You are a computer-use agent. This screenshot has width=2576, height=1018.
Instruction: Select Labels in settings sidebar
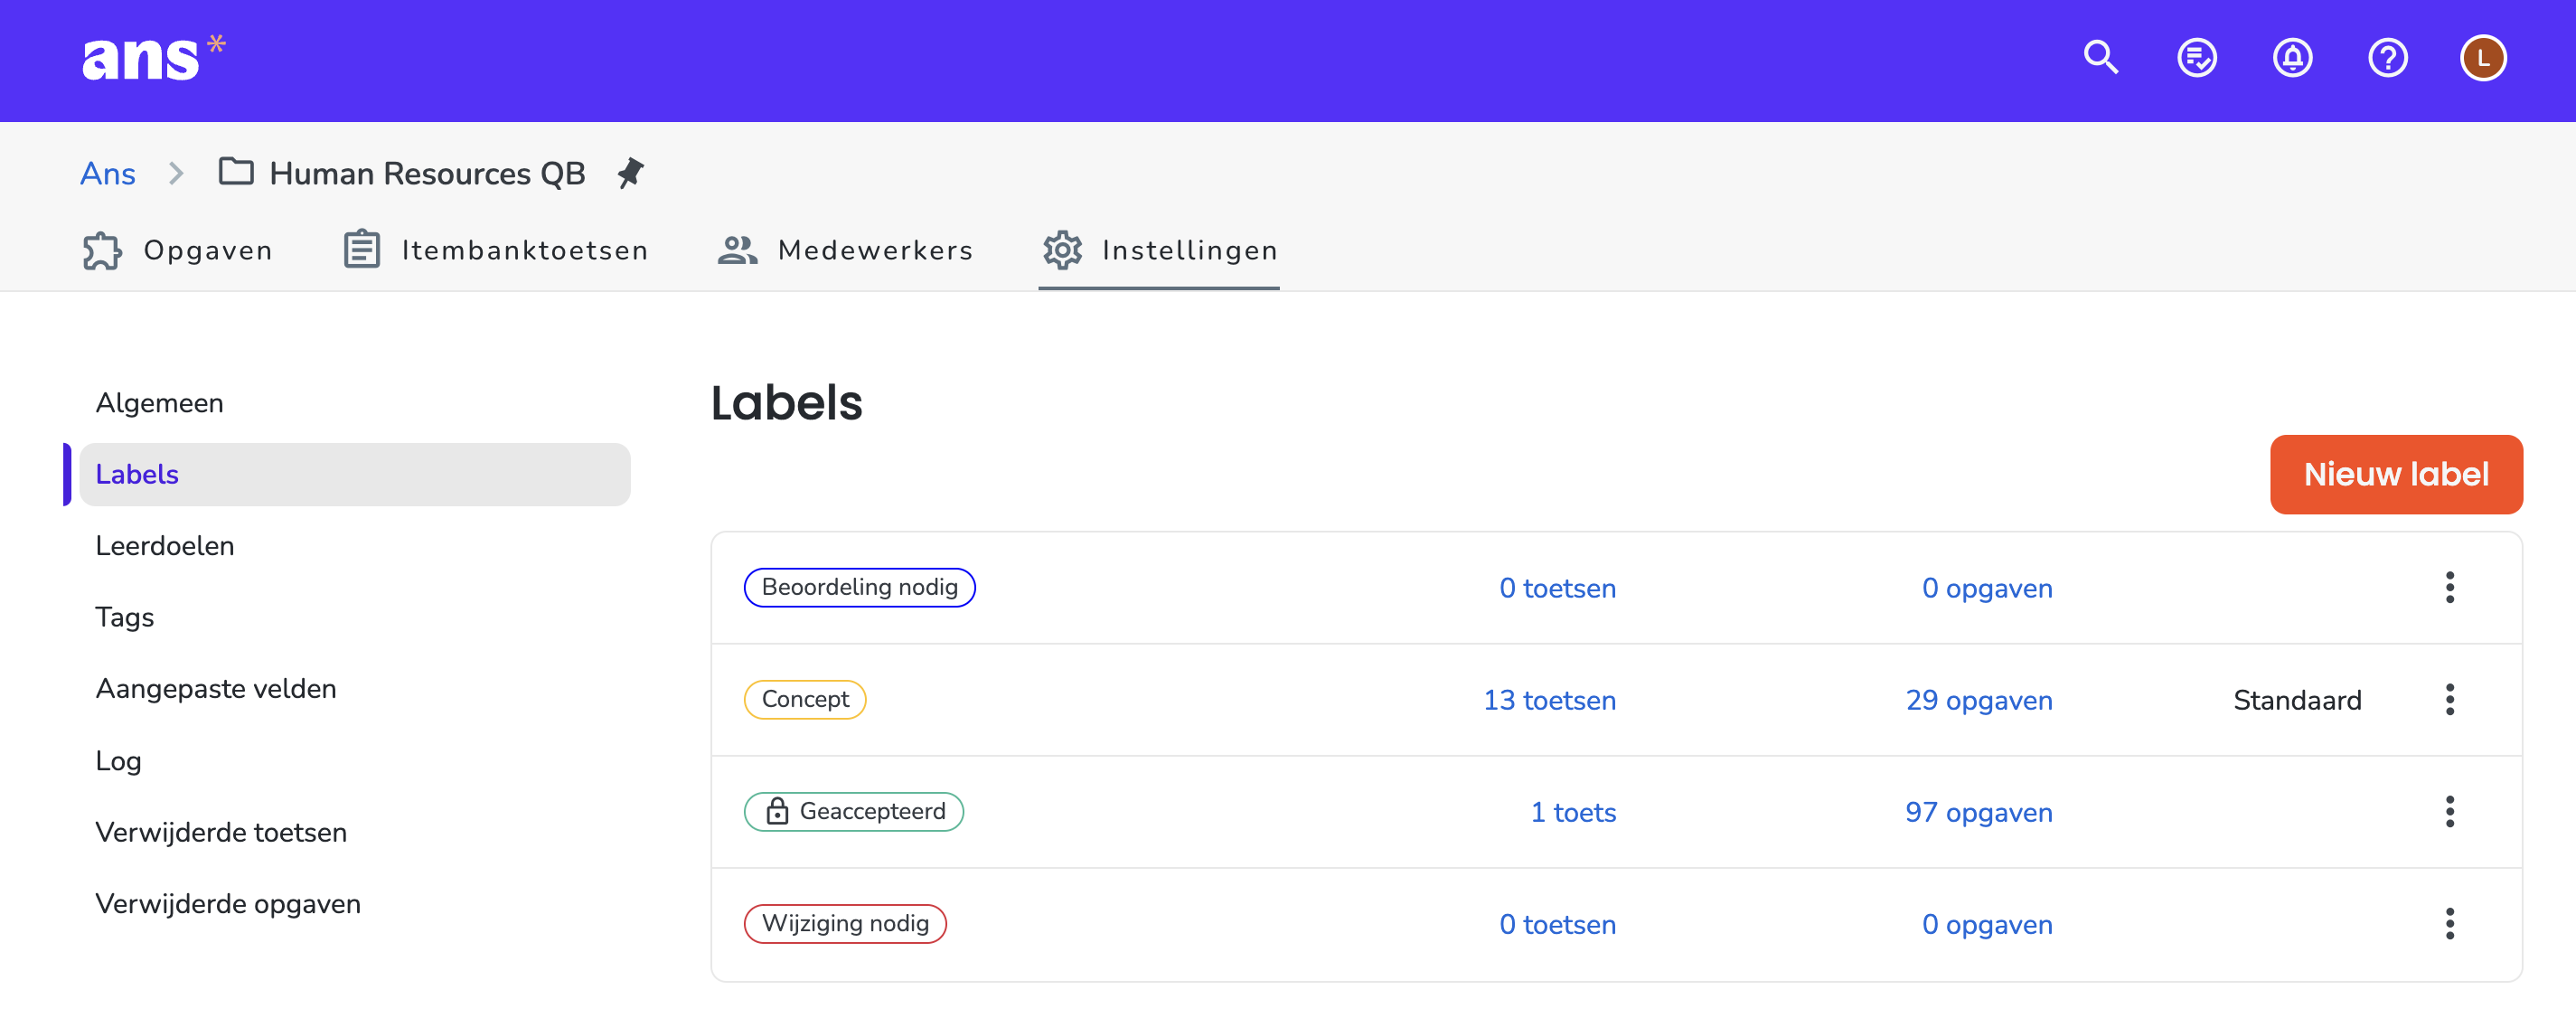click(355, 474)
